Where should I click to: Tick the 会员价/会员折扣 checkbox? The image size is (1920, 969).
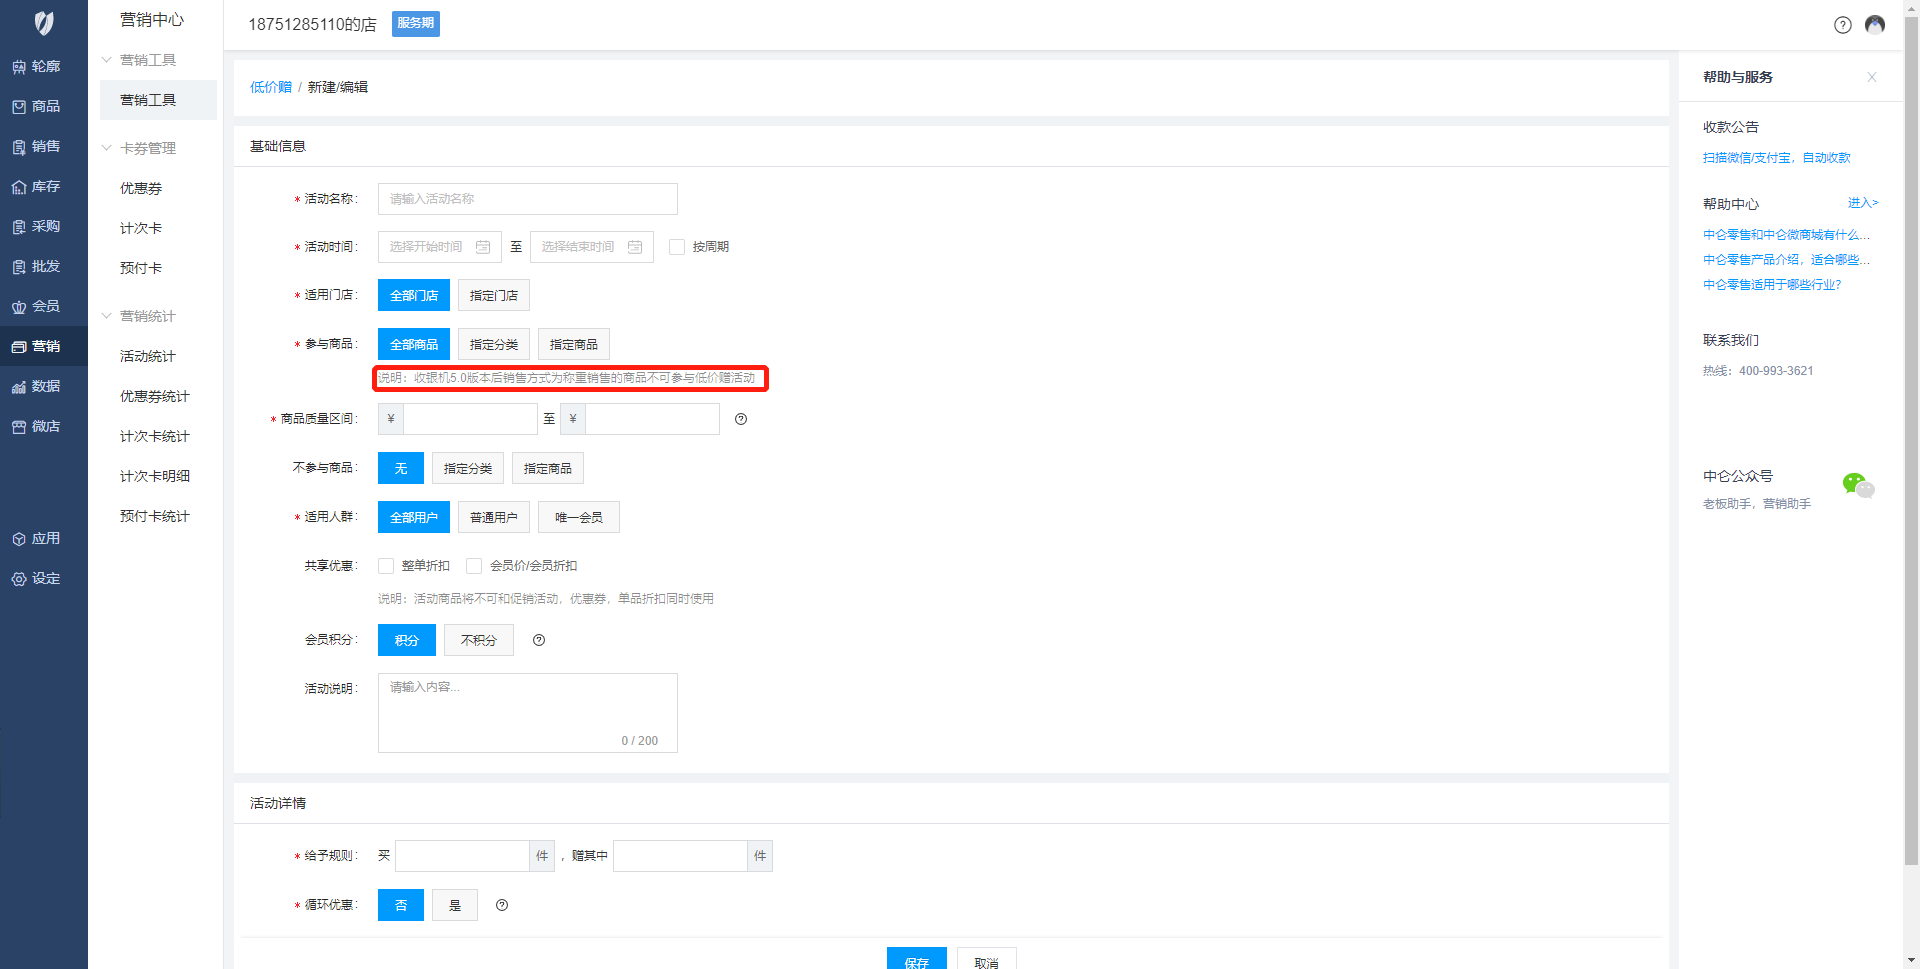click(x=474, y=566)
